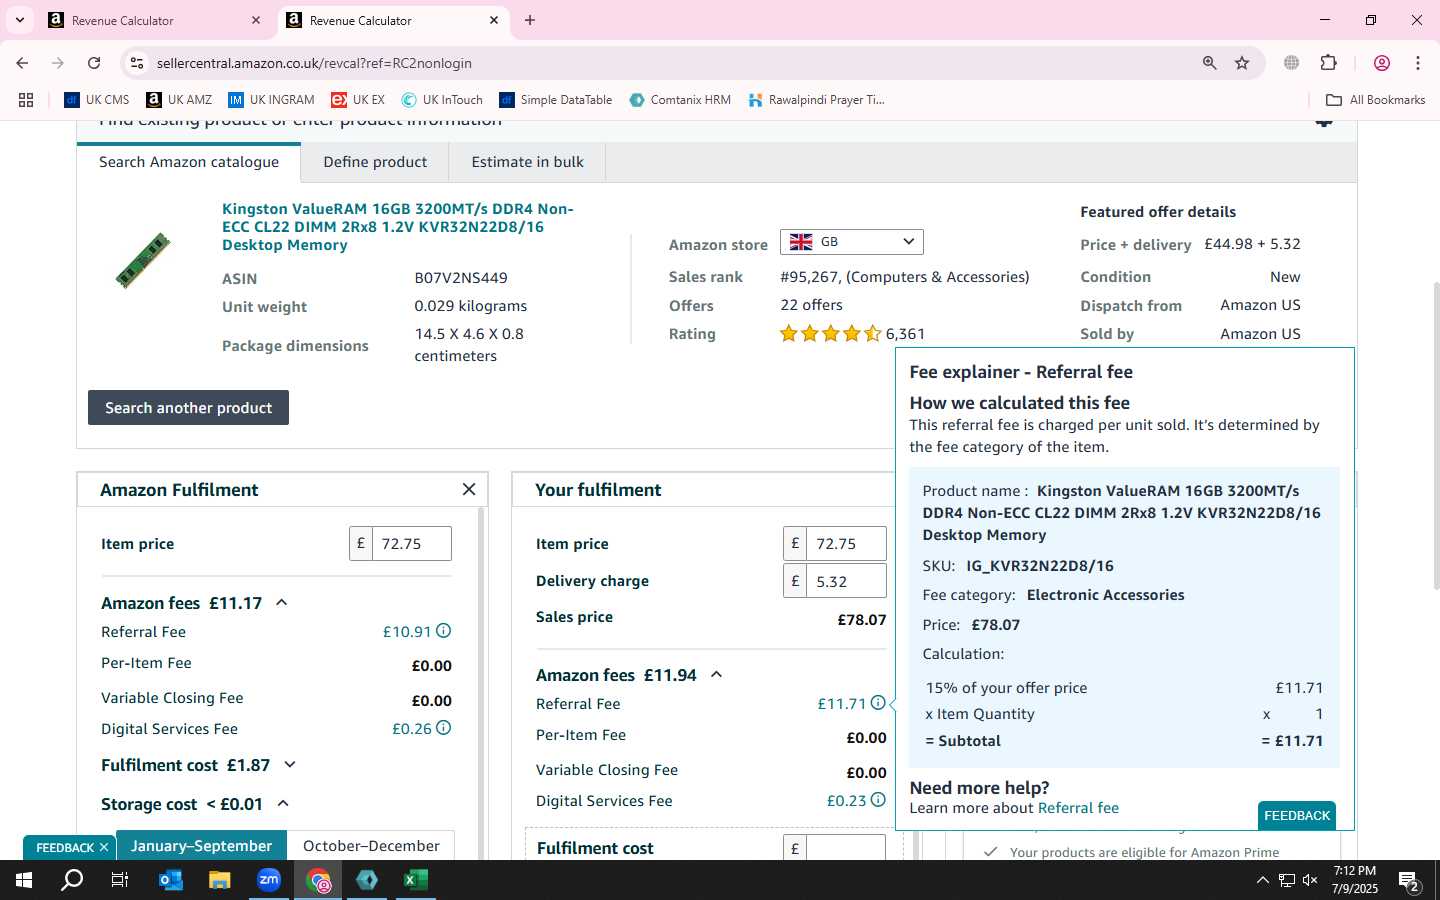Open the apps grid in bookmarks bar
The width and height of the screenshot is (1440, 900).
click(26, 100)
